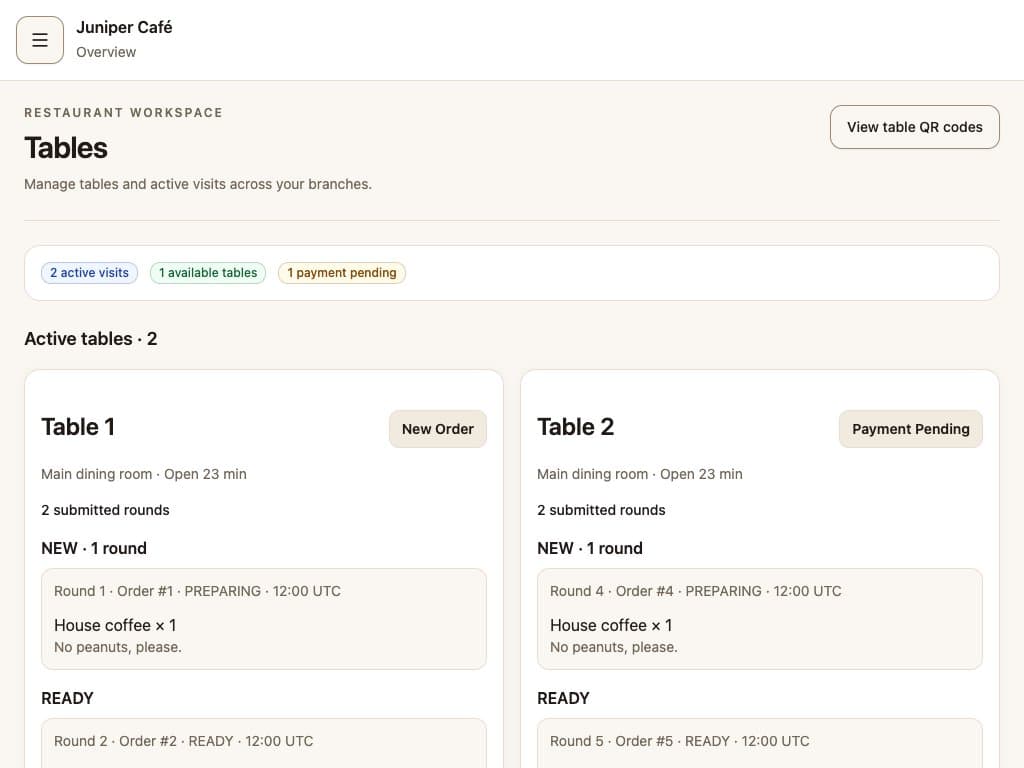Click the READY label under Table 1

pyautogui.click(x=67, y=698)
